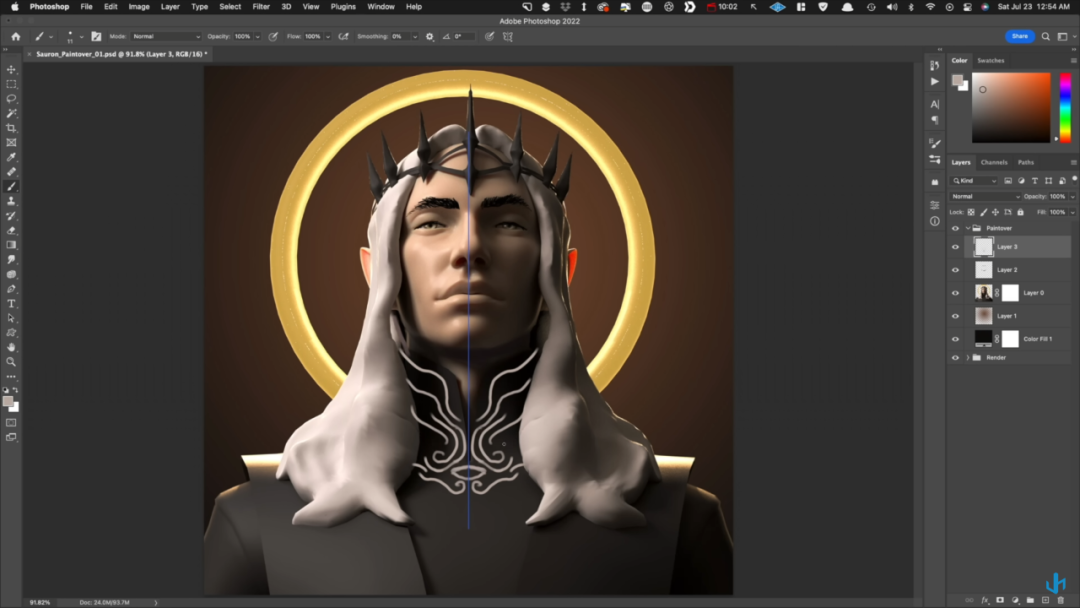Select the Frame tool
The height and width of the screenshot is (608, 1080).
pyautogui.click(x=11, y=143)
